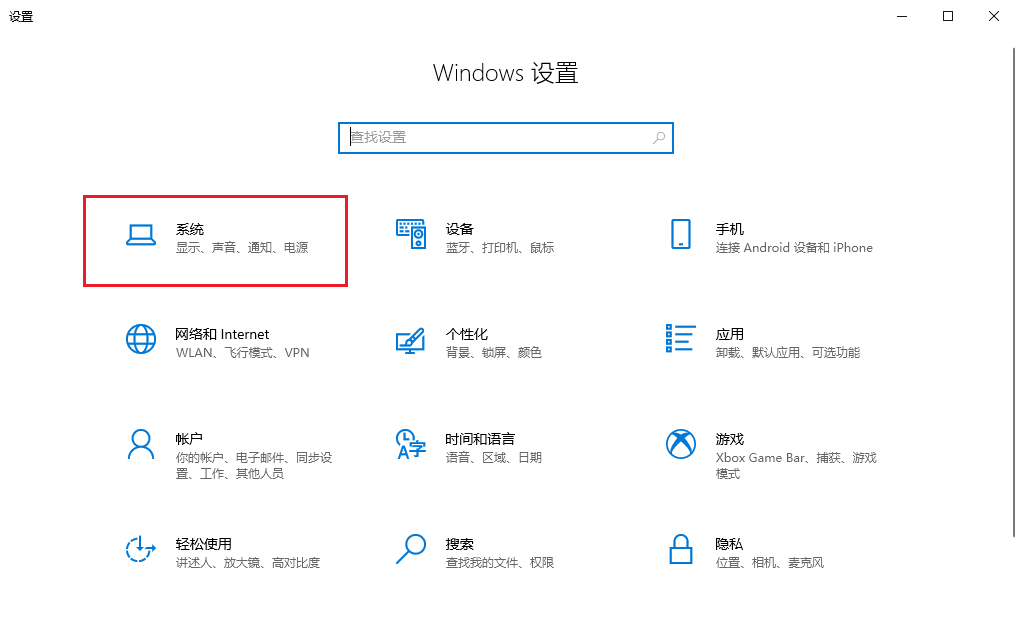The image size is (1015, 624).
Task: Click the 显示、声音、通知、电源 description
Action: (242, 247)
